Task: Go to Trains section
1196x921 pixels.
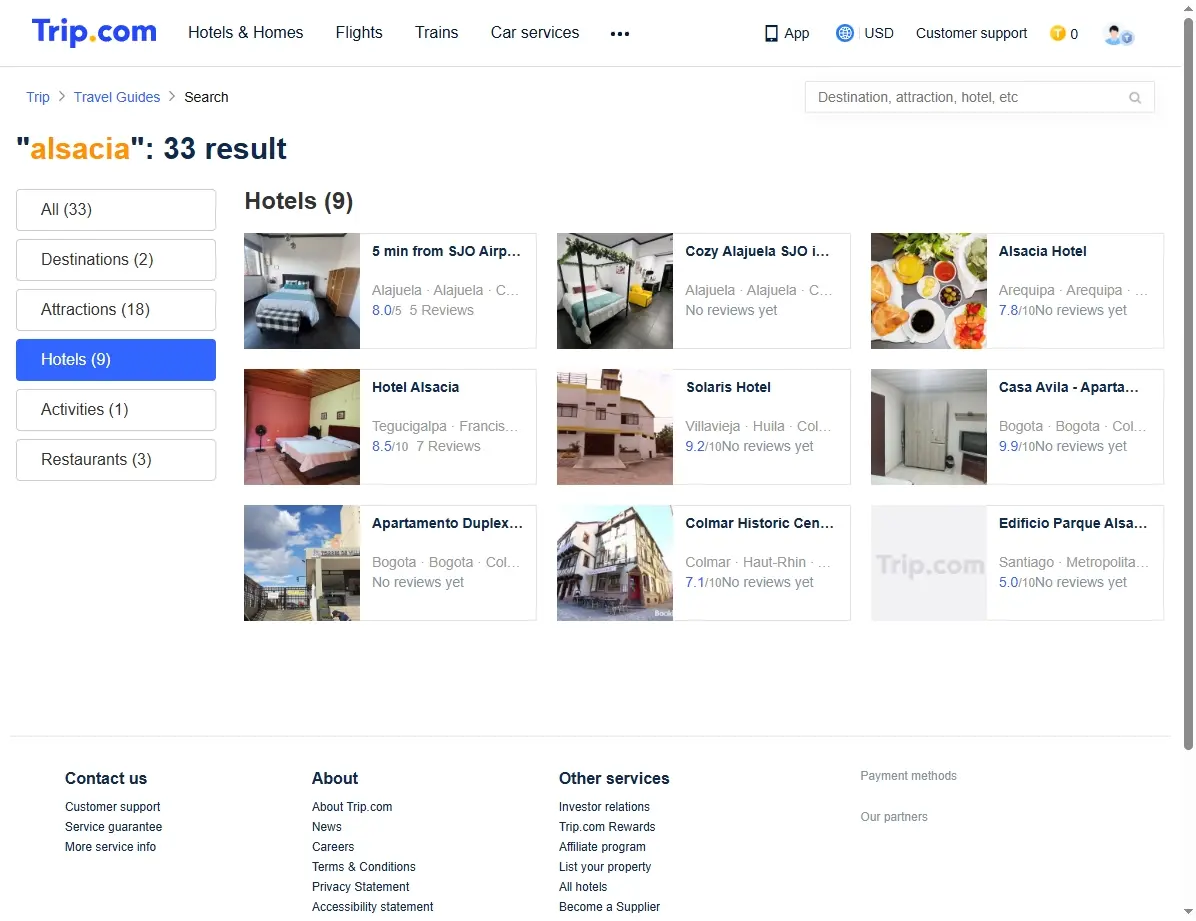Action: pyautogui.click(x=436, y=33)
